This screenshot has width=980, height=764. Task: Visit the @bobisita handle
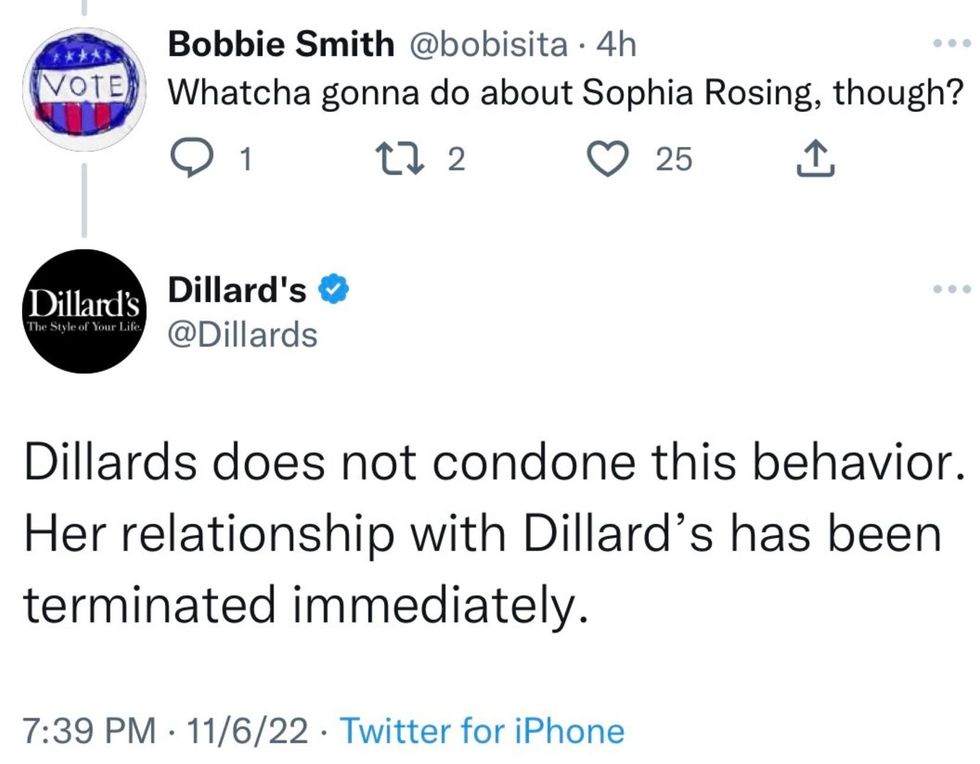click(485, 43)
